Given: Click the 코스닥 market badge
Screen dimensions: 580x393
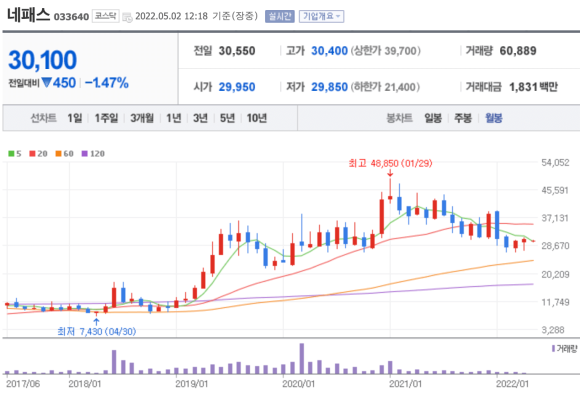Looking at the screenshot, I should tap(105, 16).
